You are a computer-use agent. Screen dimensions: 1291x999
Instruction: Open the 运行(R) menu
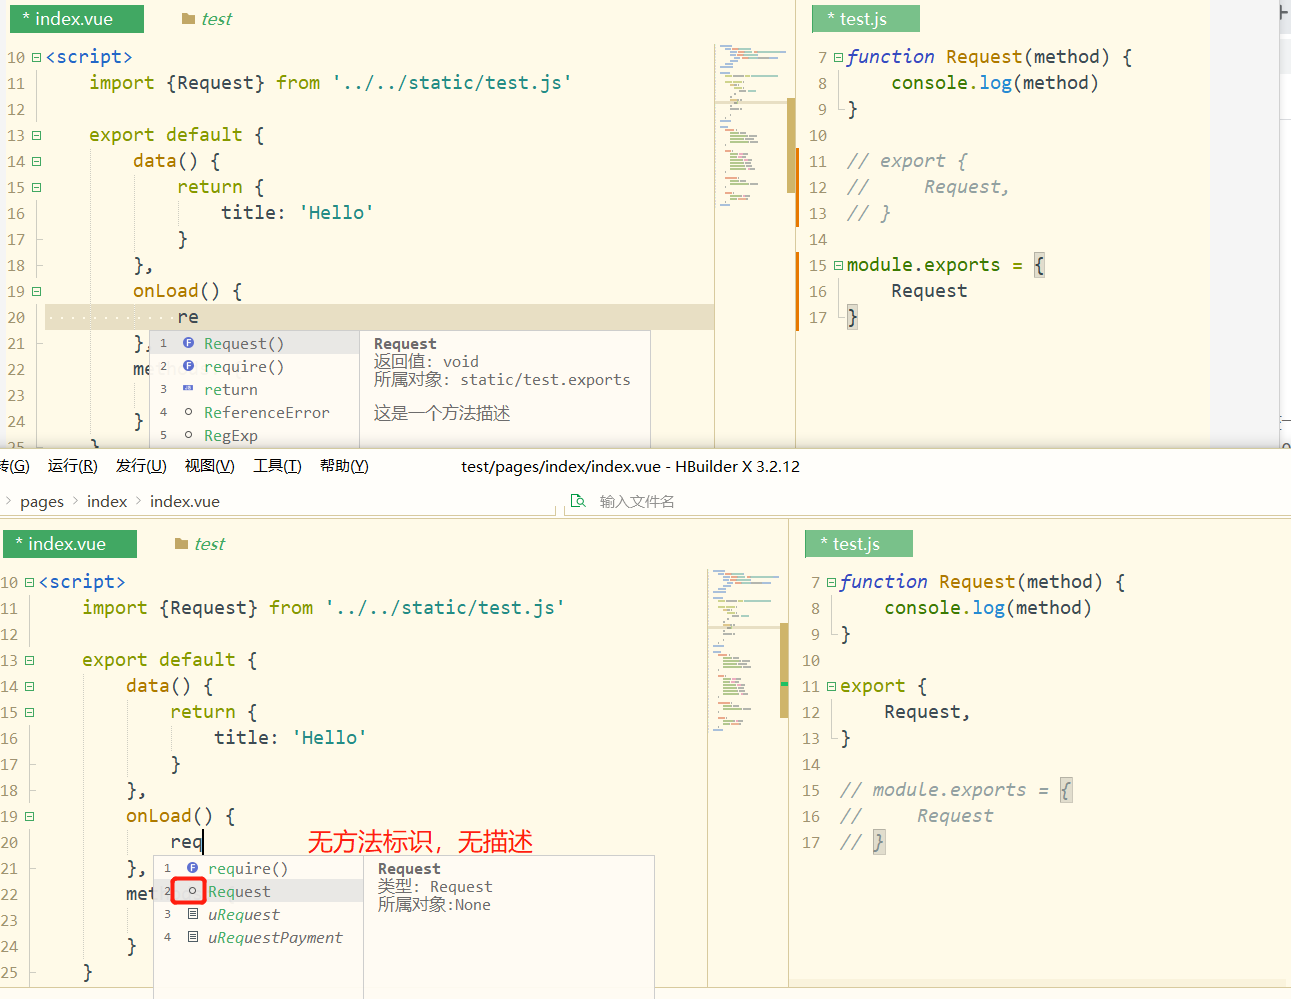[72, 466]
